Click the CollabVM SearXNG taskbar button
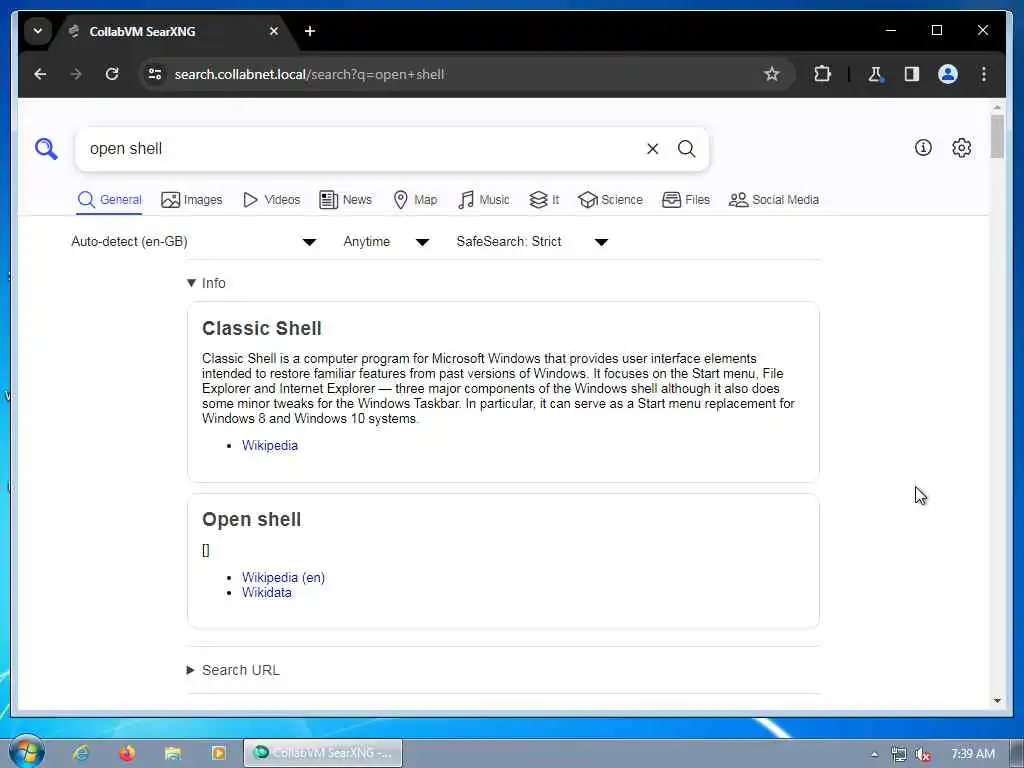 (323, 753)
